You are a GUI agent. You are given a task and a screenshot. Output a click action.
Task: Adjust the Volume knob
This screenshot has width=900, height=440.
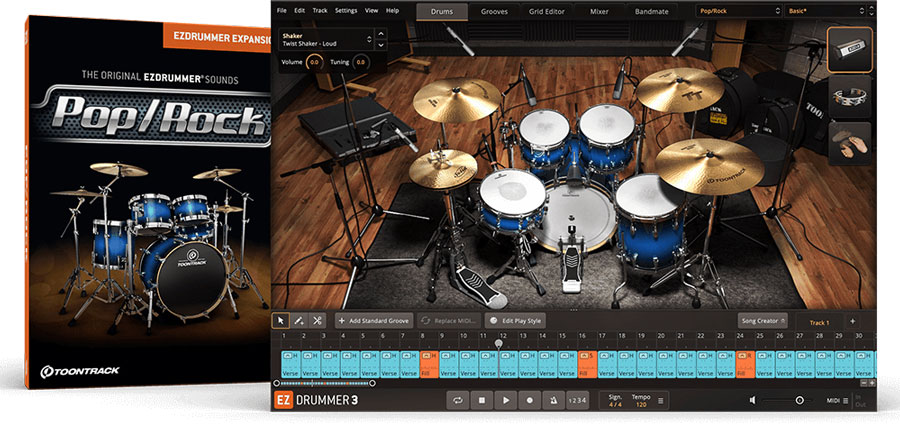click(x=315, y=62)
